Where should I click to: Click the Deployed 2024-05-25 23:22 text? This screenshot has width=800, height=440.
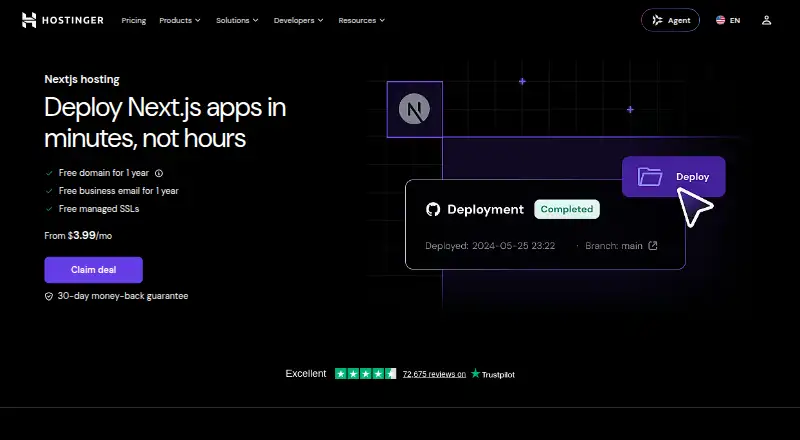pyautogui.click(x=490, y=246)
